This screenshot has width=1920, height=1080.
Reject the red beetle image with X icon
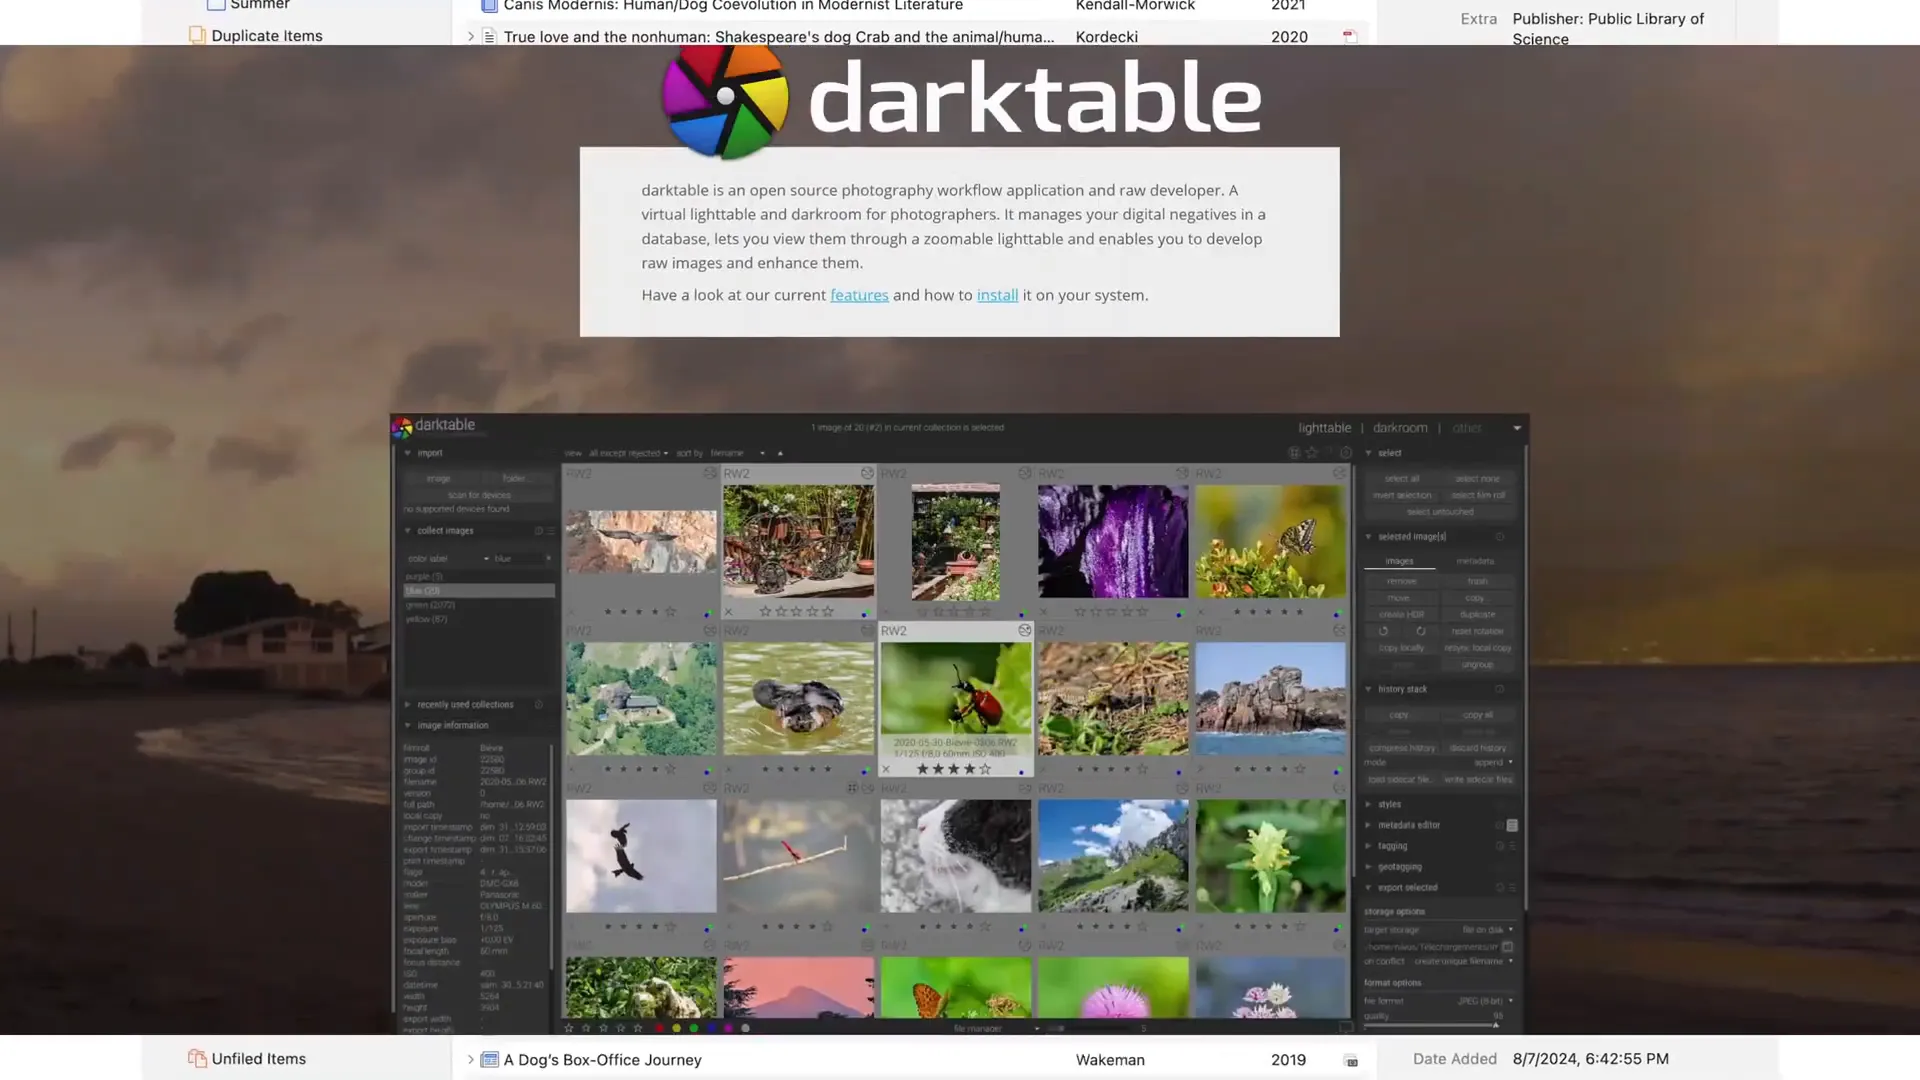pos(886,769)
